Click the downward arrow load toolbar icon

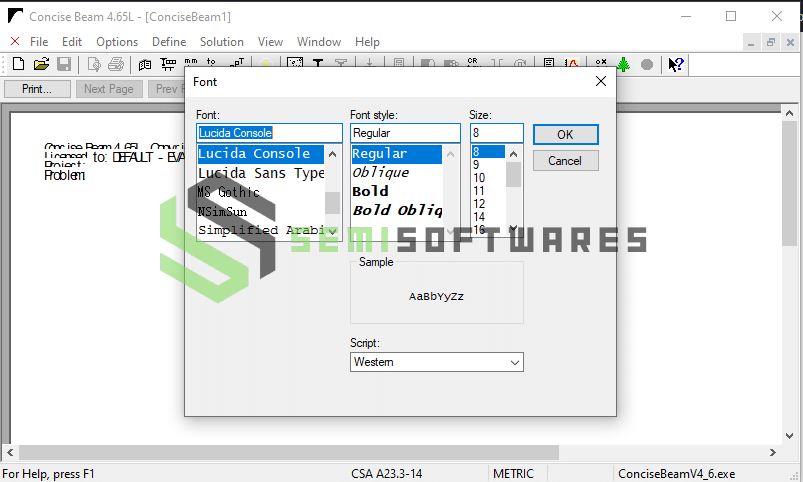(369, 63)
